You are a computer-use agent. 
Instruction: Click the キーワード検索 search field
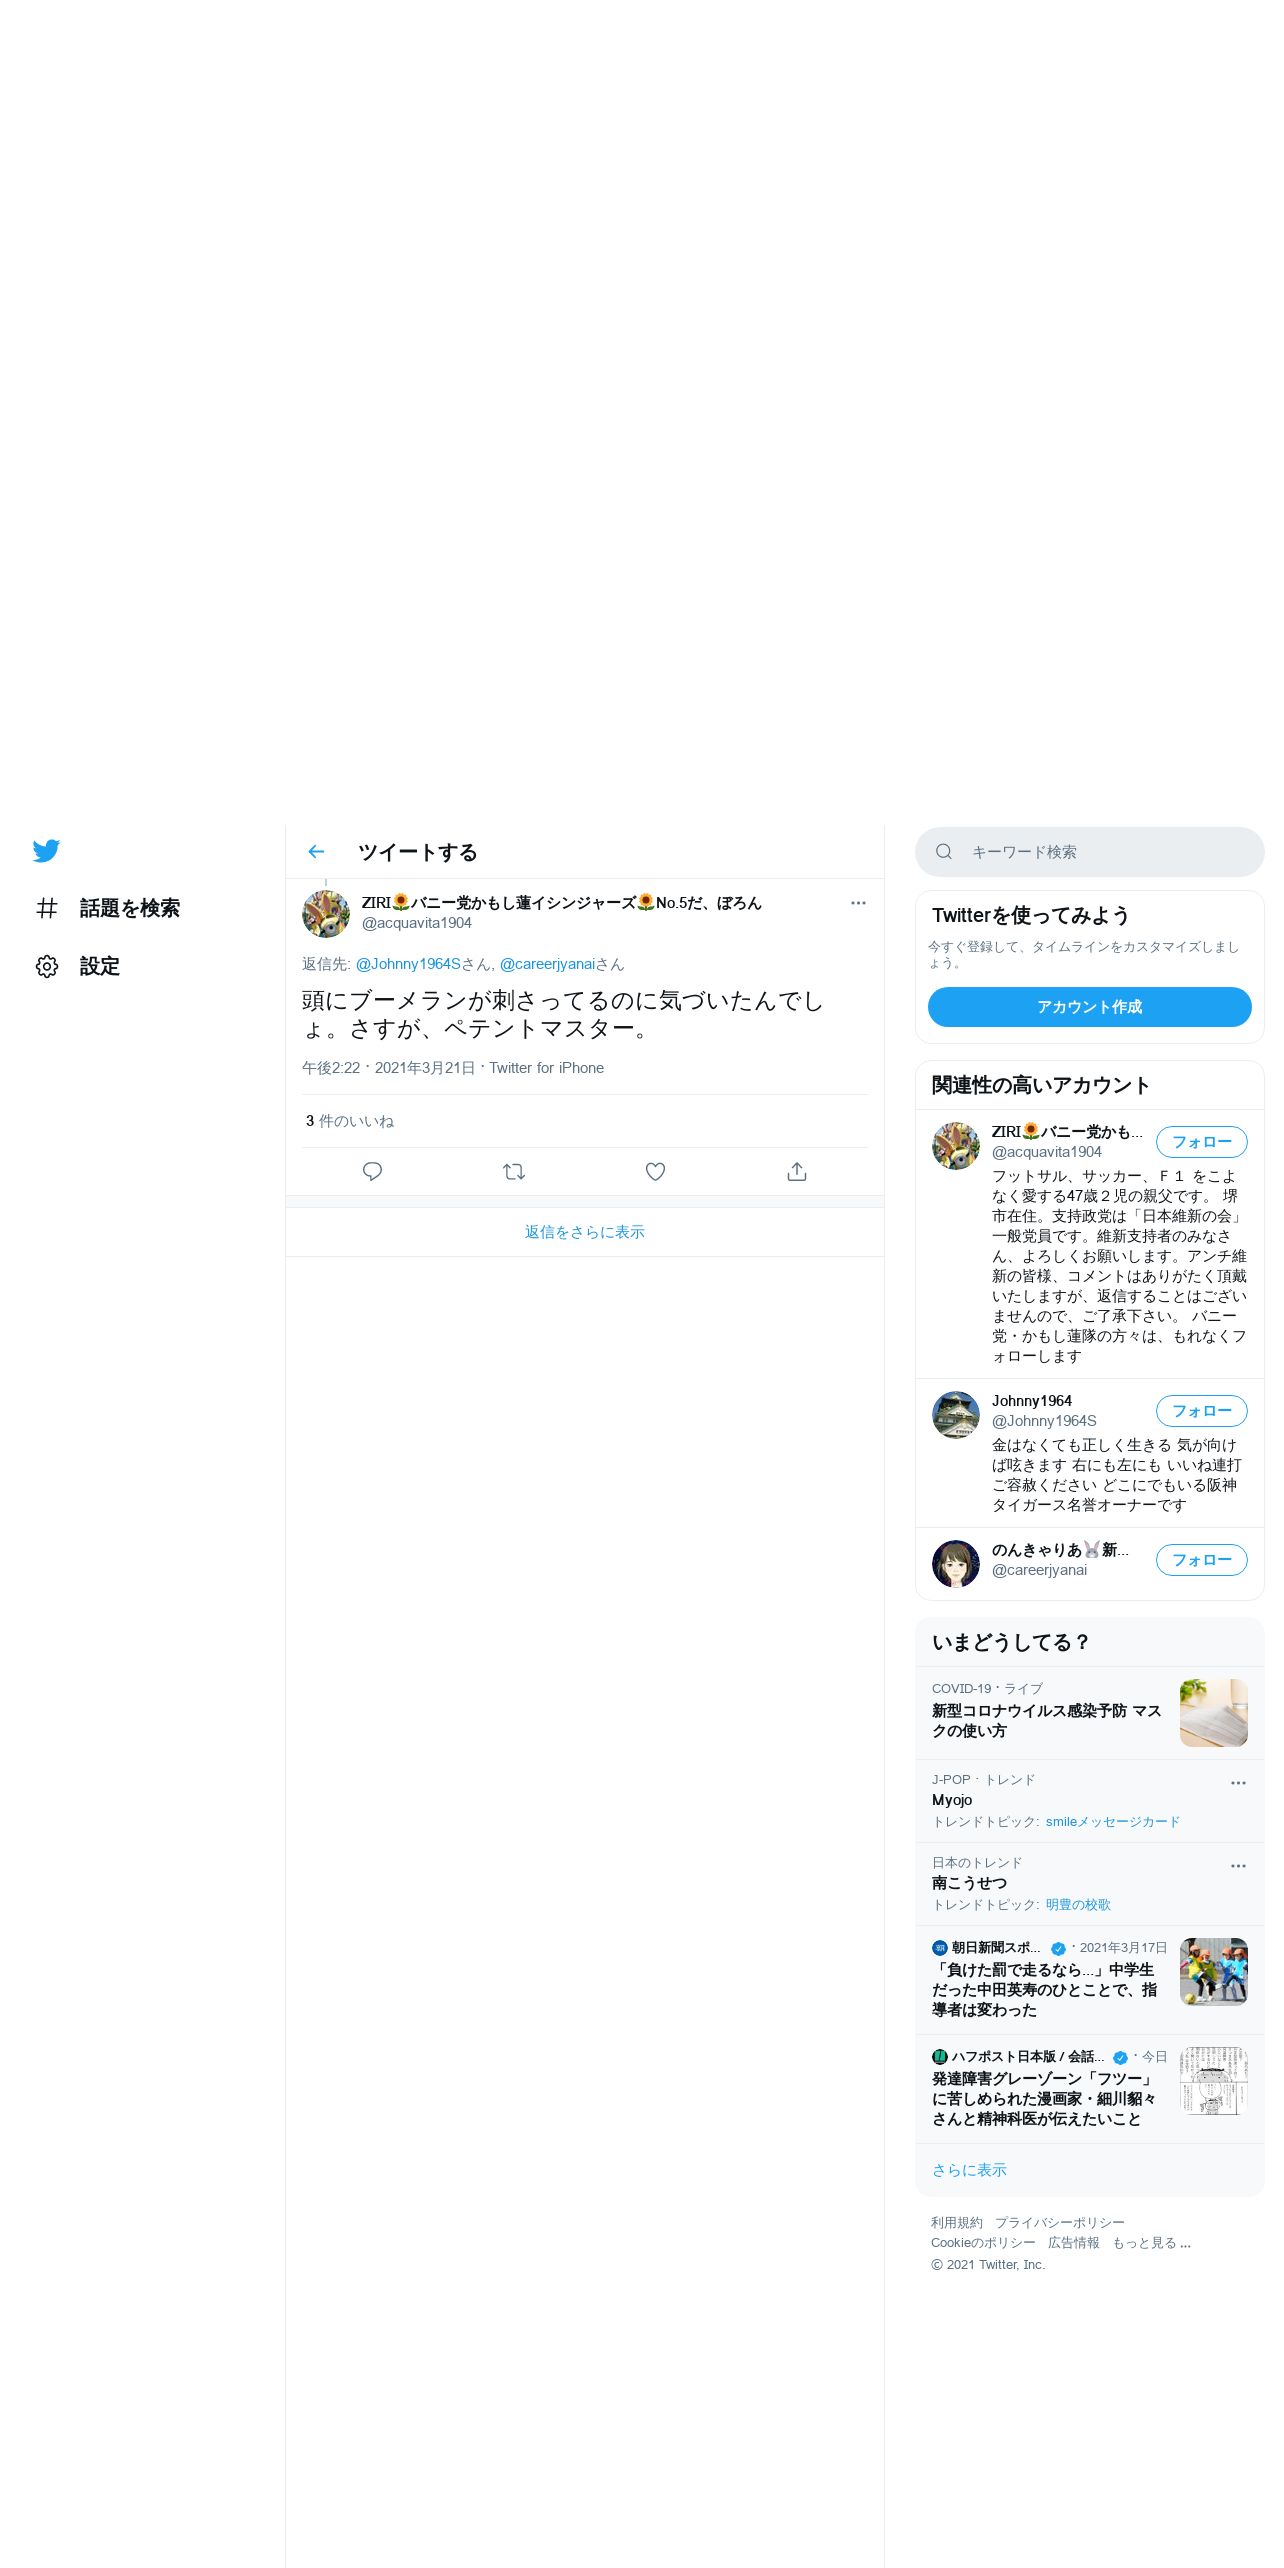pyautogui.click(x=1090, y=852)
